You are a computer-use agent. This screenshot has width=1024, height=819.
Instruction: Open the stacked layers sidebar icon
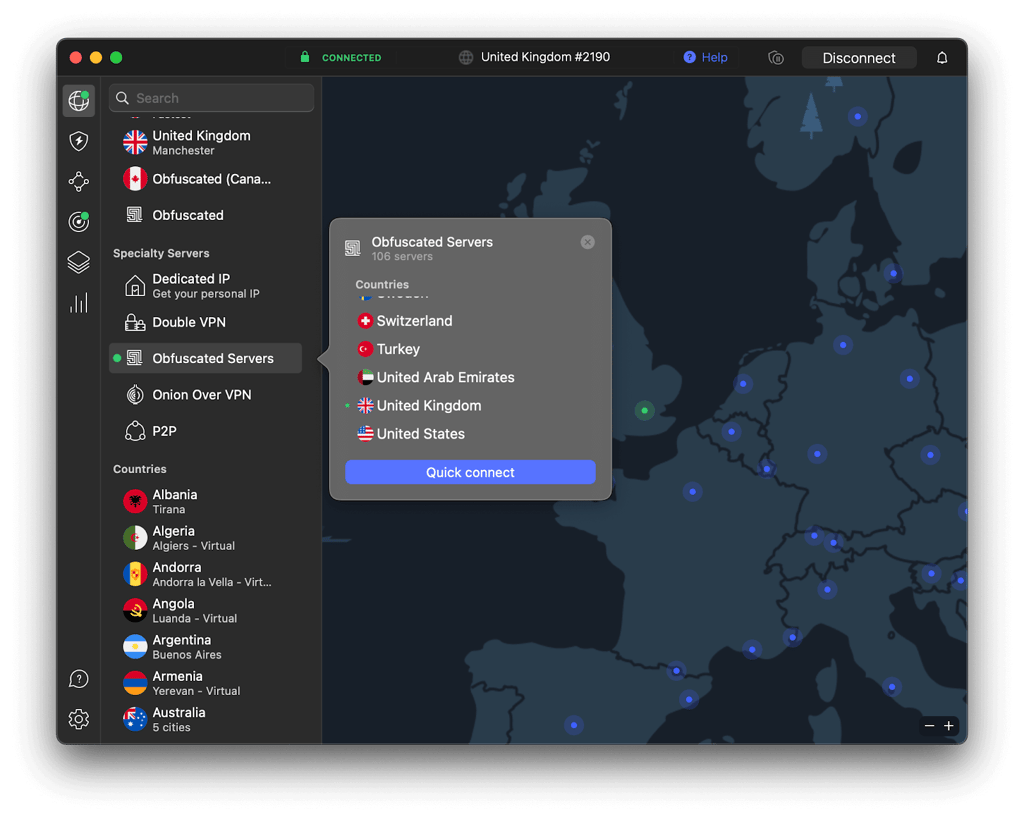tap(78, 263)
